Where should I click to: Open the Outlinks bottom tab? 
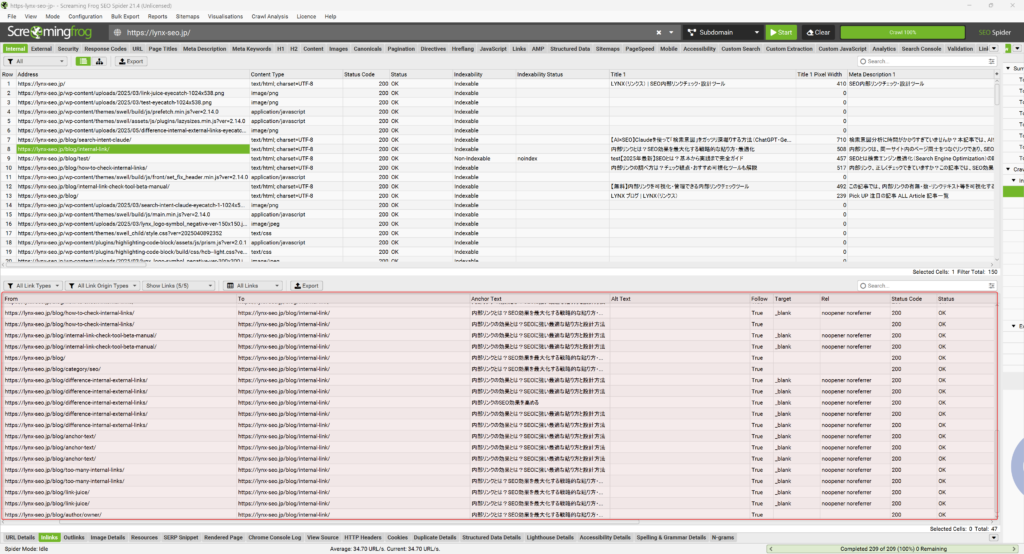74,537
